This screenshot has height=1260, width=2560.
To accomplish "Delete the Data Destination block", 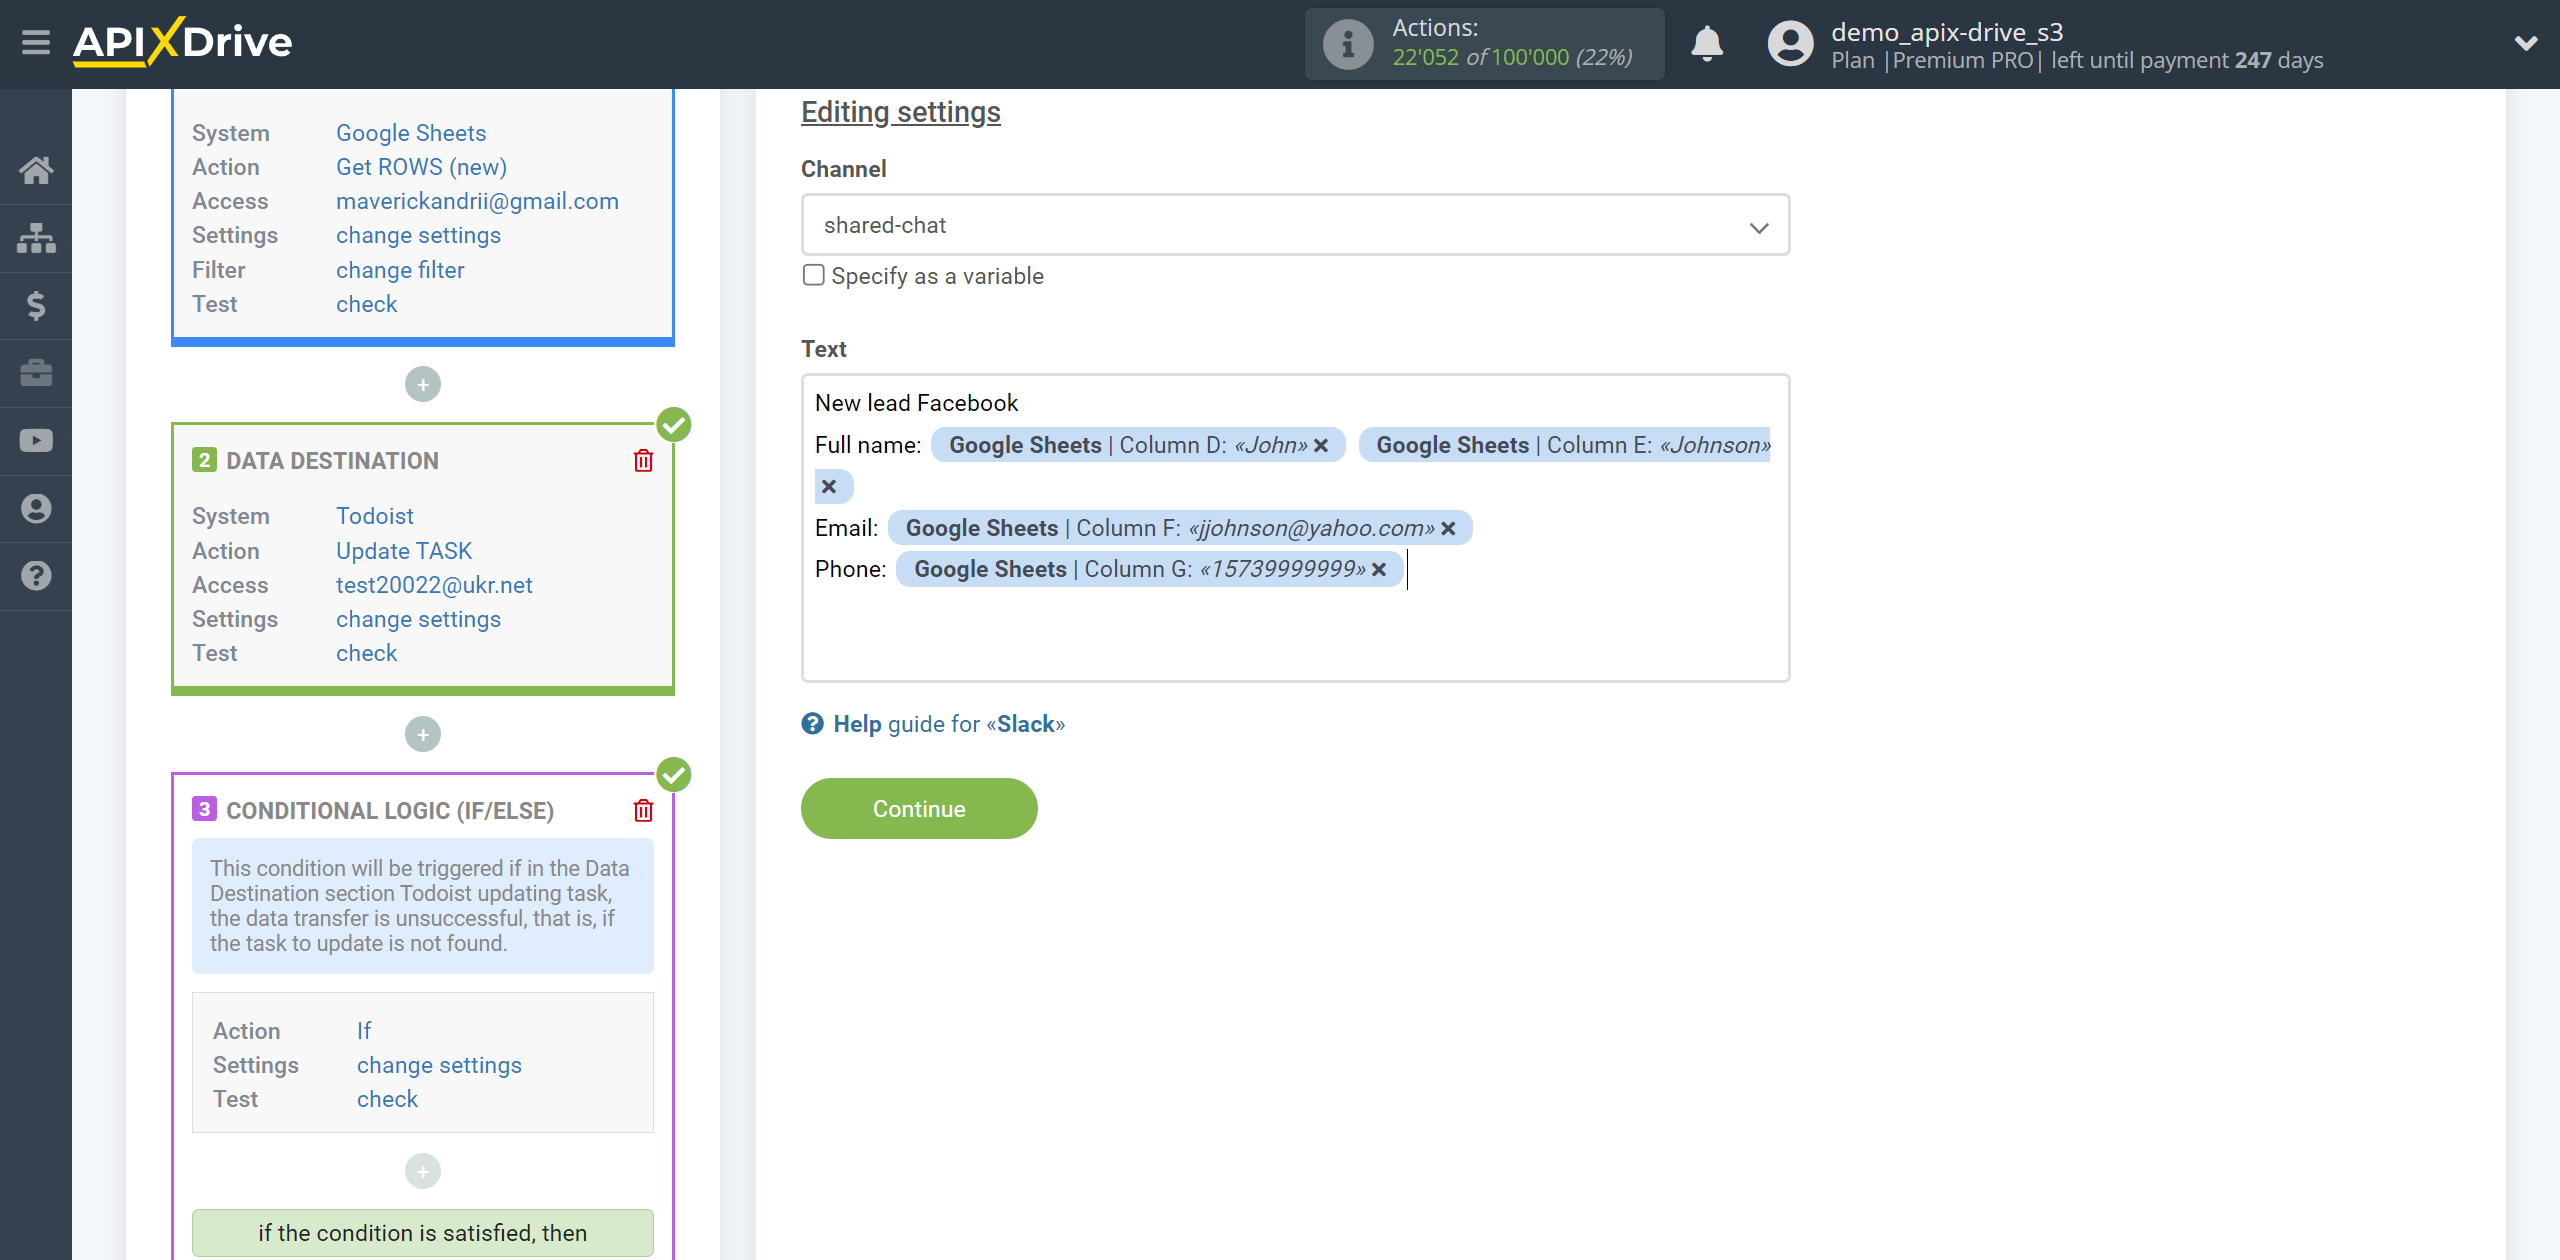I will 643,461.
